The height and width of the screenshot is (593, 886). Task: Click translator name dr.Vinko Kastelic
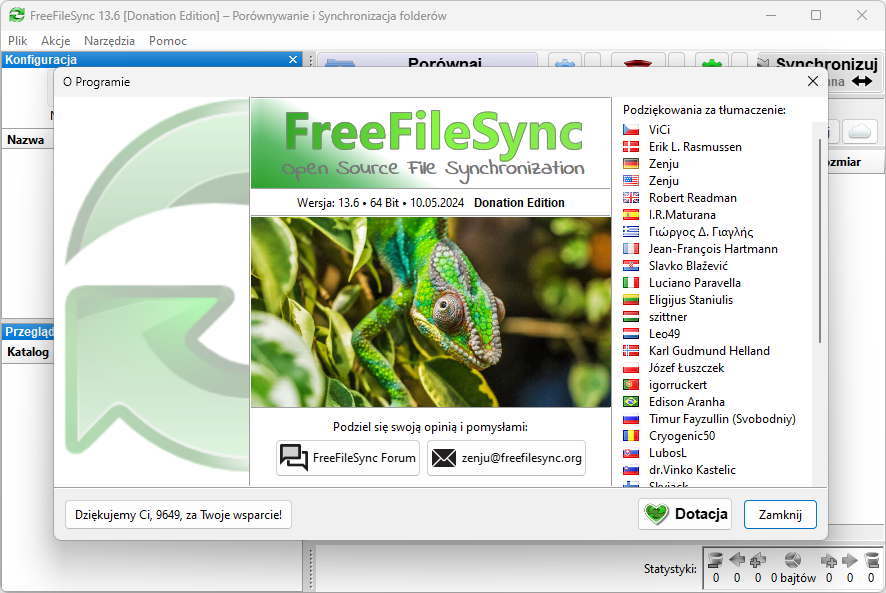pyautogui.click(x=692, y=470)
